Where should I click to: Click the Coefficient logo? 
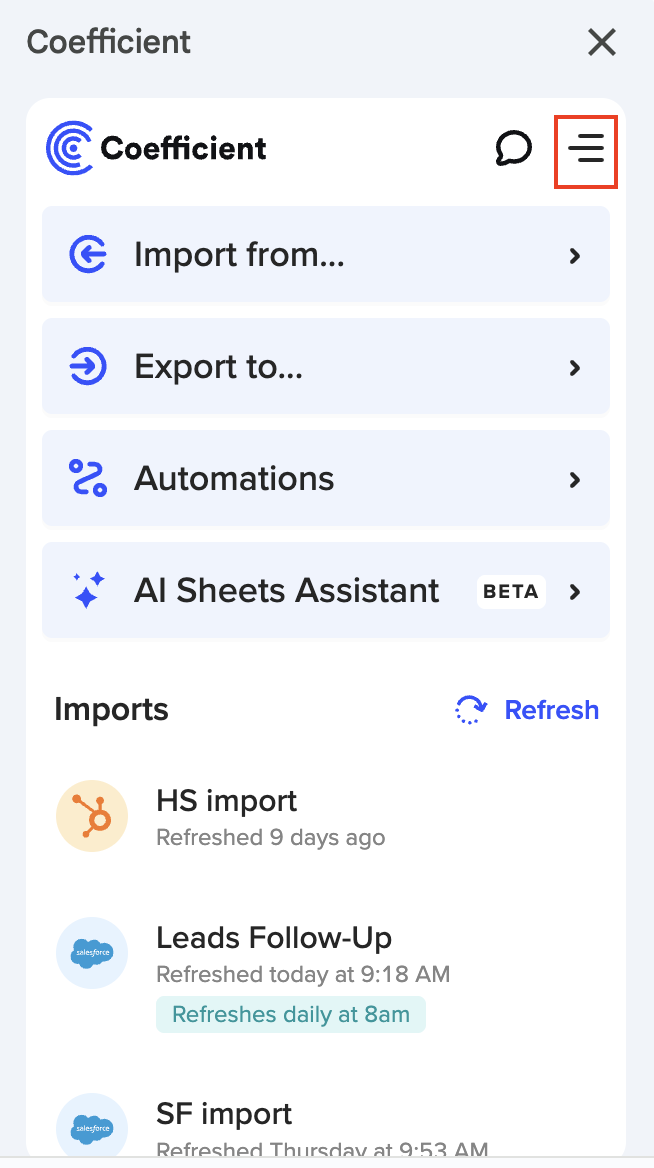[157, 149]
